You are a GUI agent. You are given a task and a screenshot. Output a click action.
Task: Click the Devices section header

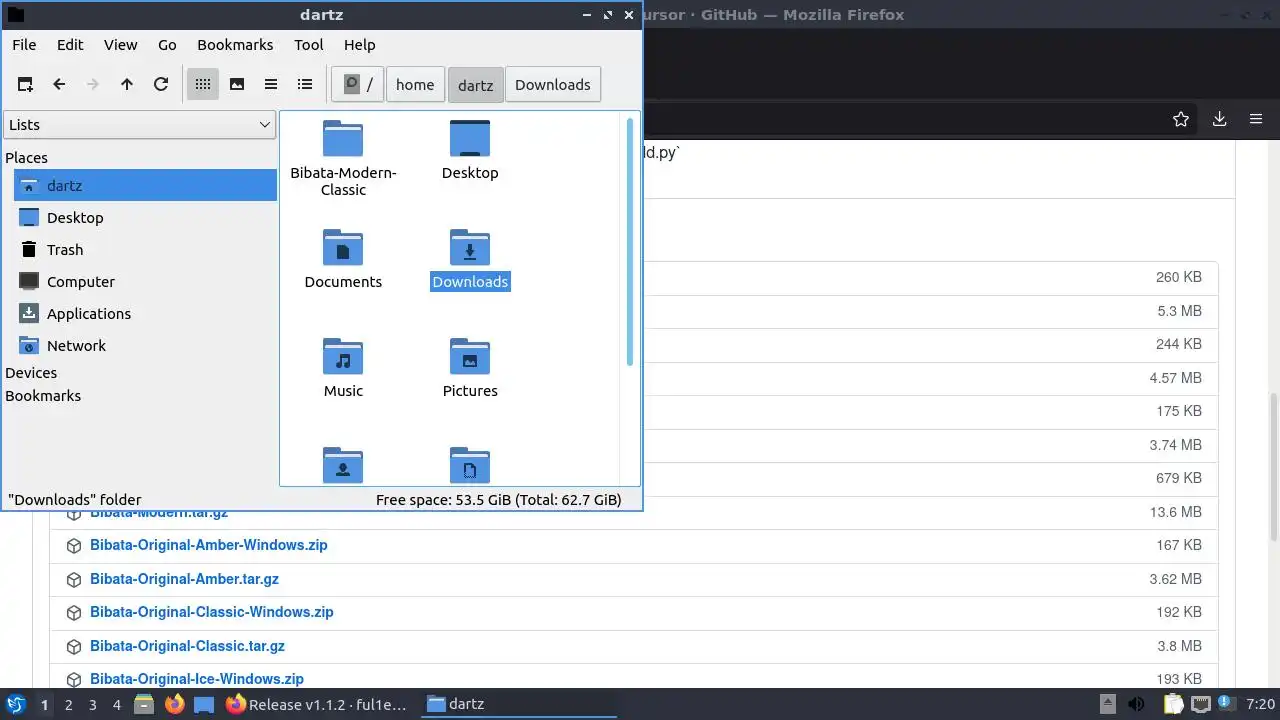[x=31, y=373]
